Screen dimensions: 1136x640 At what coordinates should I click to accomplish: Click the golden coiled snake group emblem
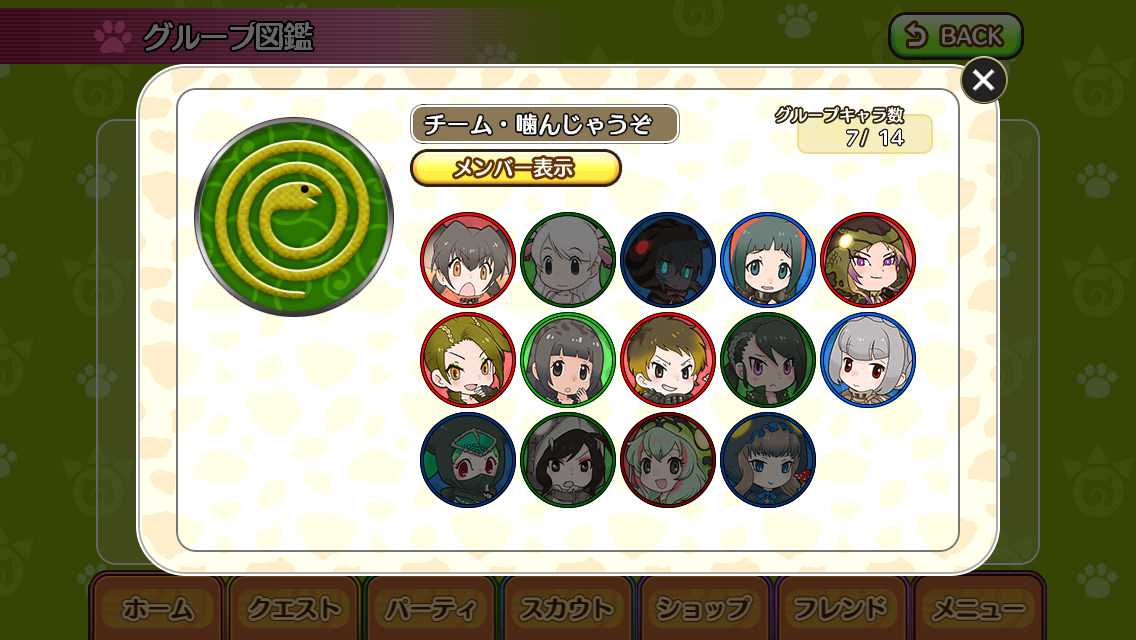pos(293,217)
